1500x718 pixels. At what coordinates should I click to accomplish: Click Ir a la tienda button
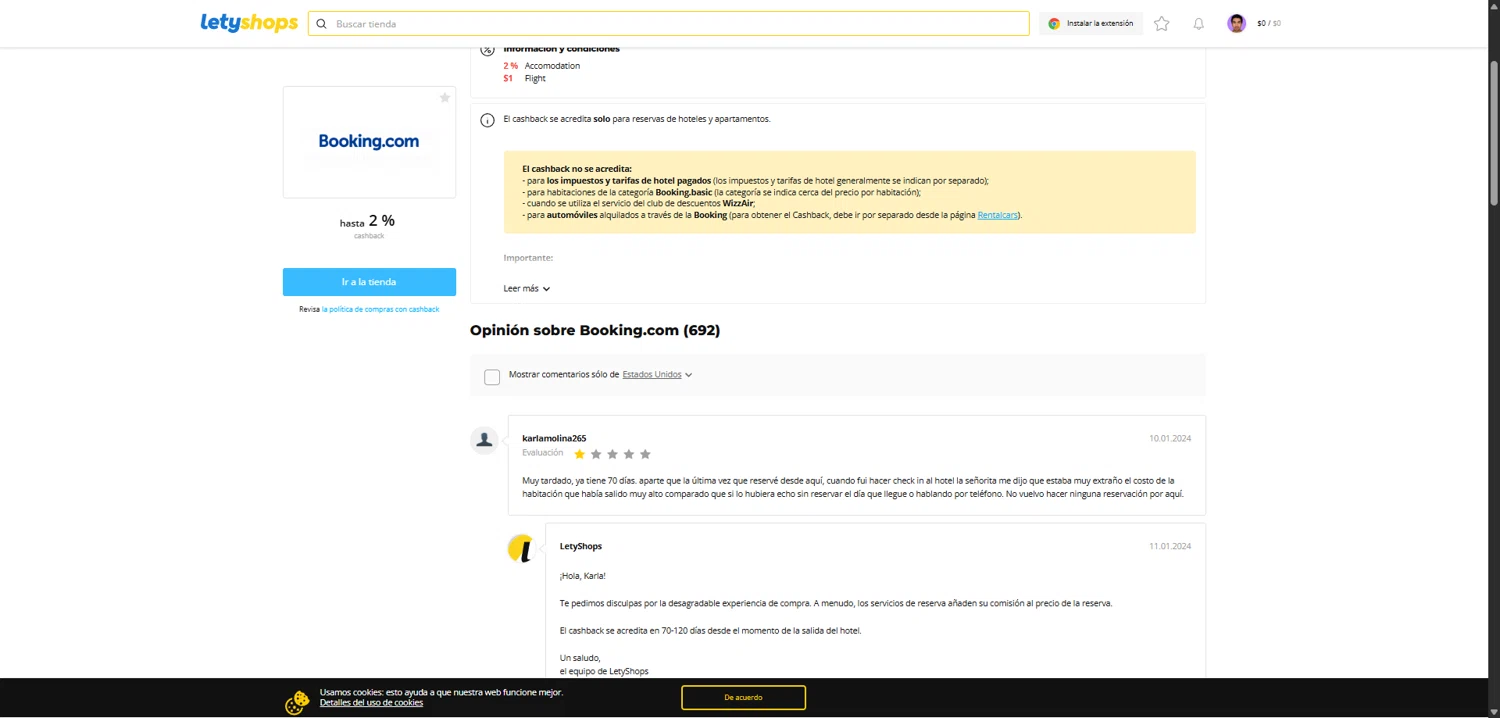point(369,282)
